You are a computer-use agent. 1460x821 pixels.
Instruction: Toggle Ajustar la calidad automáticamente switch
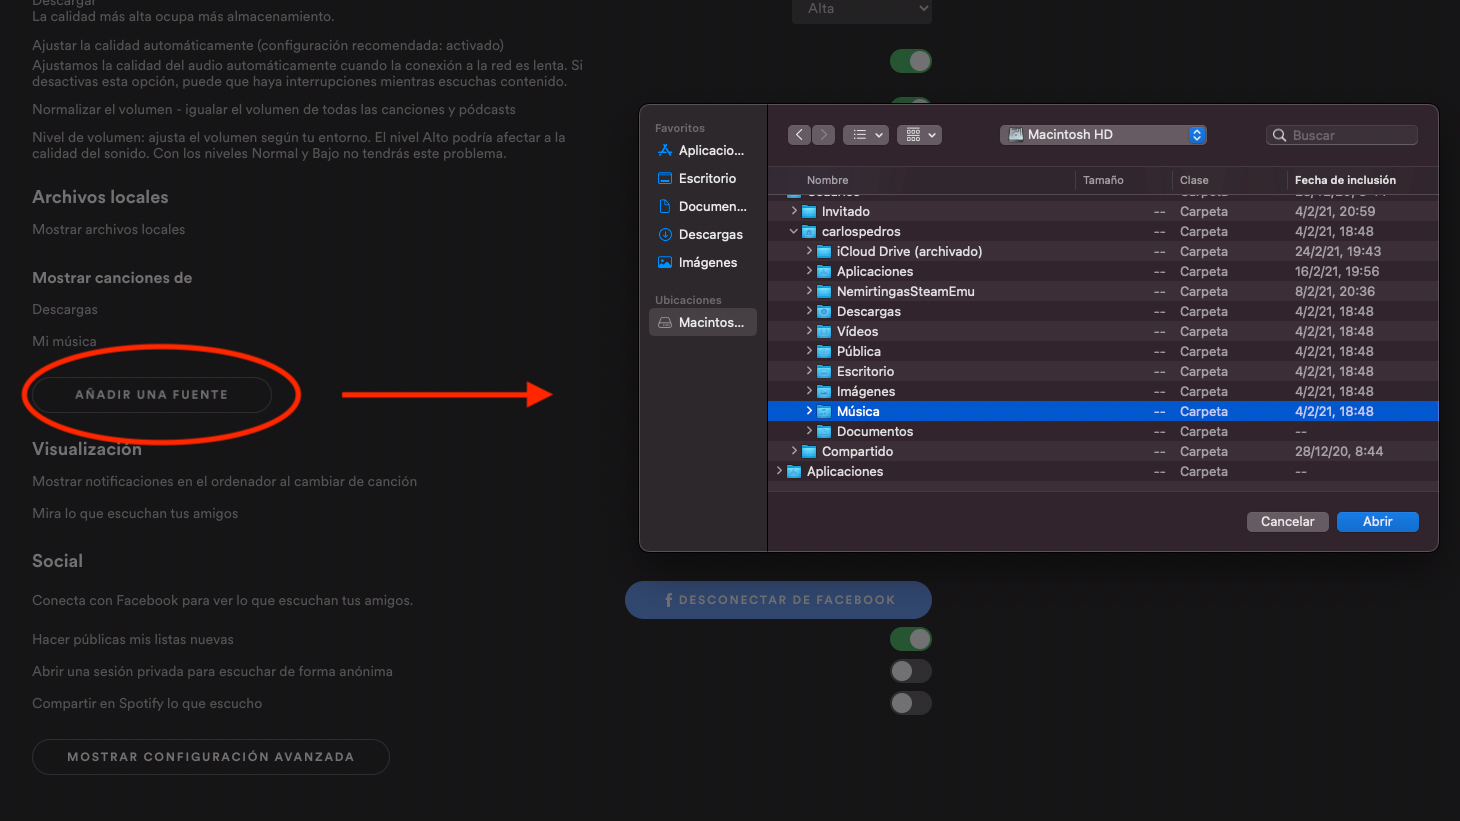pyautogui.click(x=911, y=61)
